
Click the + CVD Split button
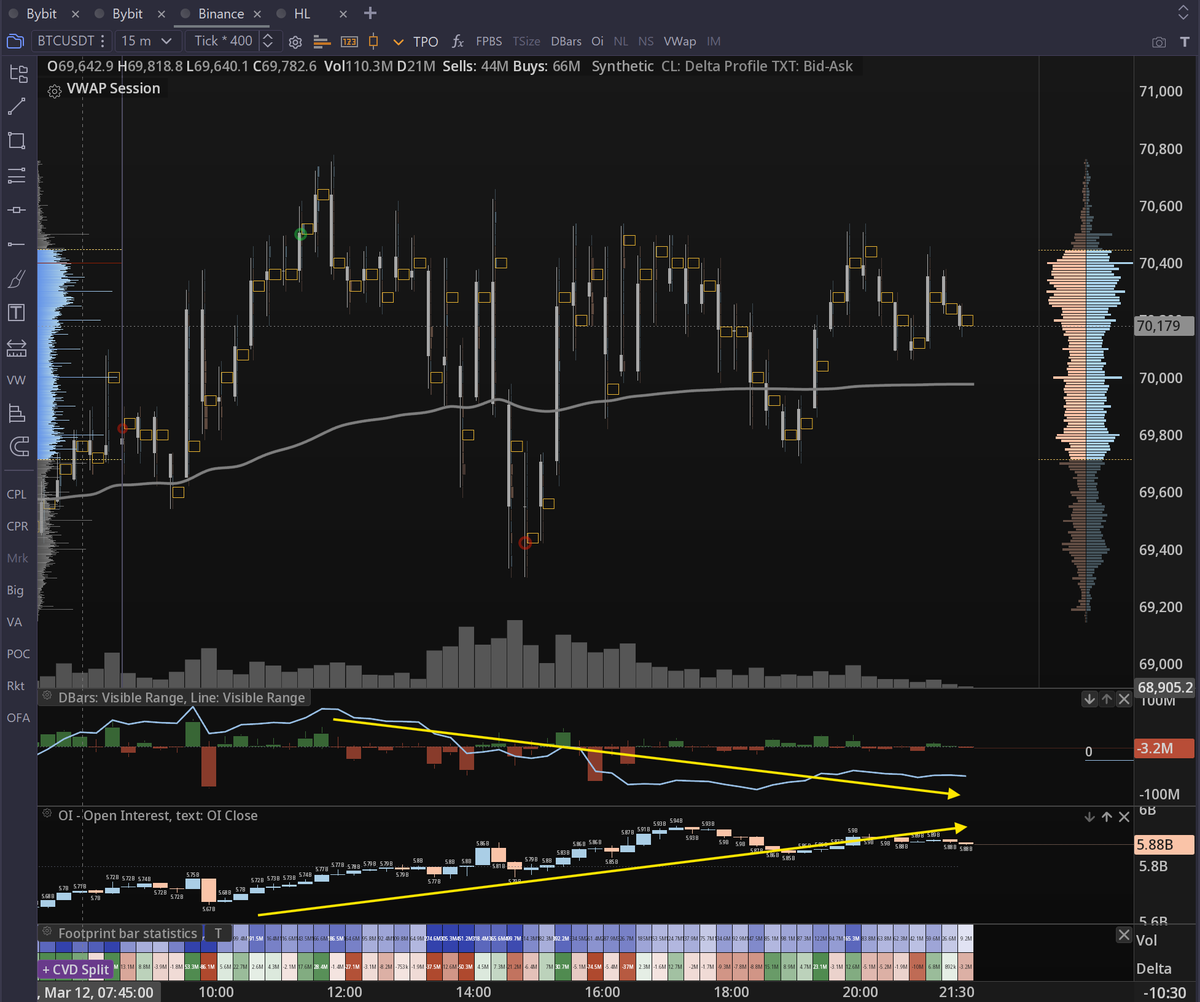pyautogui.click(x=78, y=970)
